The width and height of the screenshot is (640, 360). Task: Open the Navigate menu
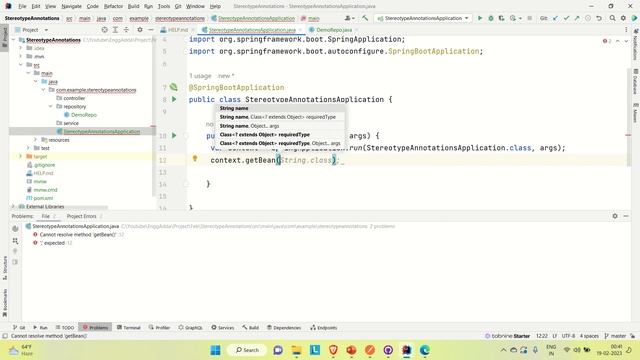71,6
